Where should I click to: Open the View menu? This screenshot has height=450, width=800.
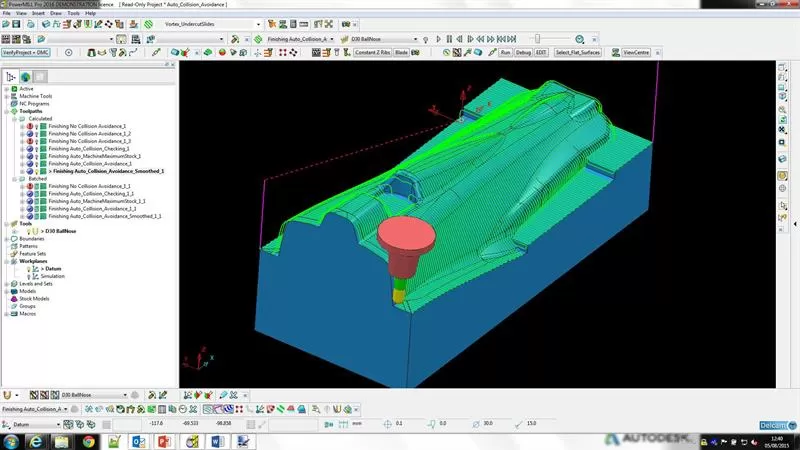click(21, 13)
